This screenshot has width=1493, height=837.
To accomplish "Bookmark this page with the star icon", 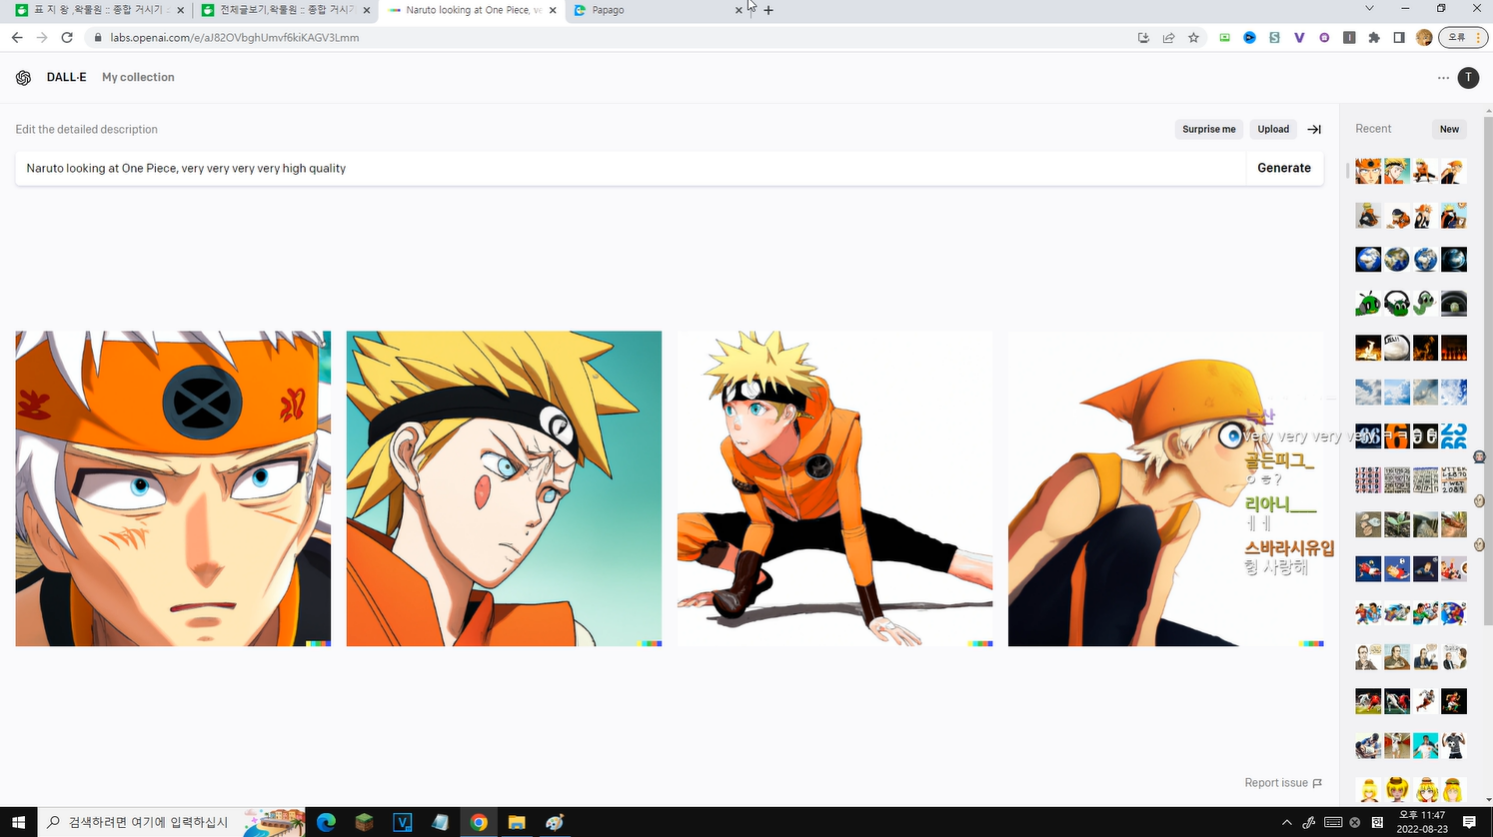I will tap(1193, 38).
